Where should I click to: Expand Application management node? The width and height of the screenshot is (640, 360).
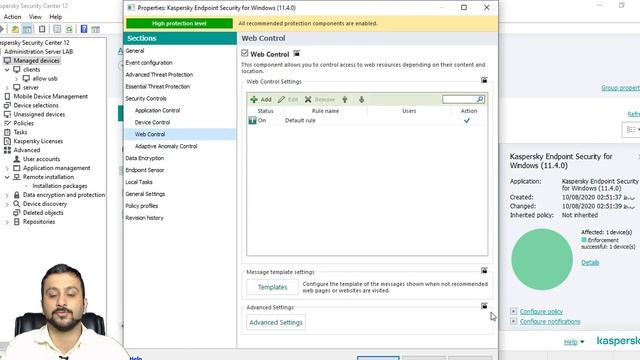pos(7,168)
